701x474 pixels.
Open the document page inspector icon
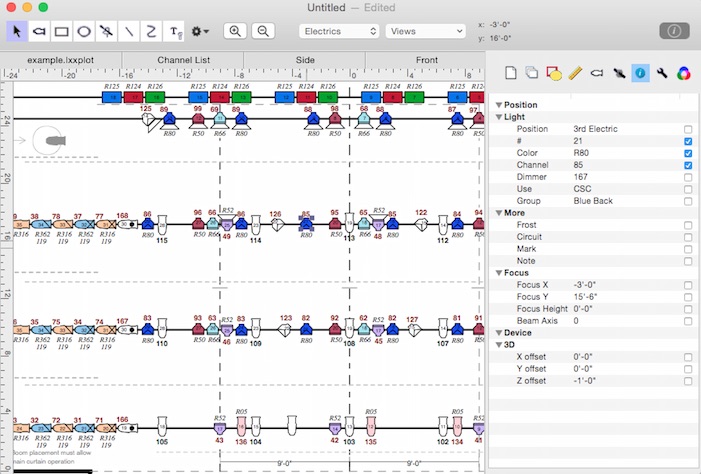pos(511,72)
